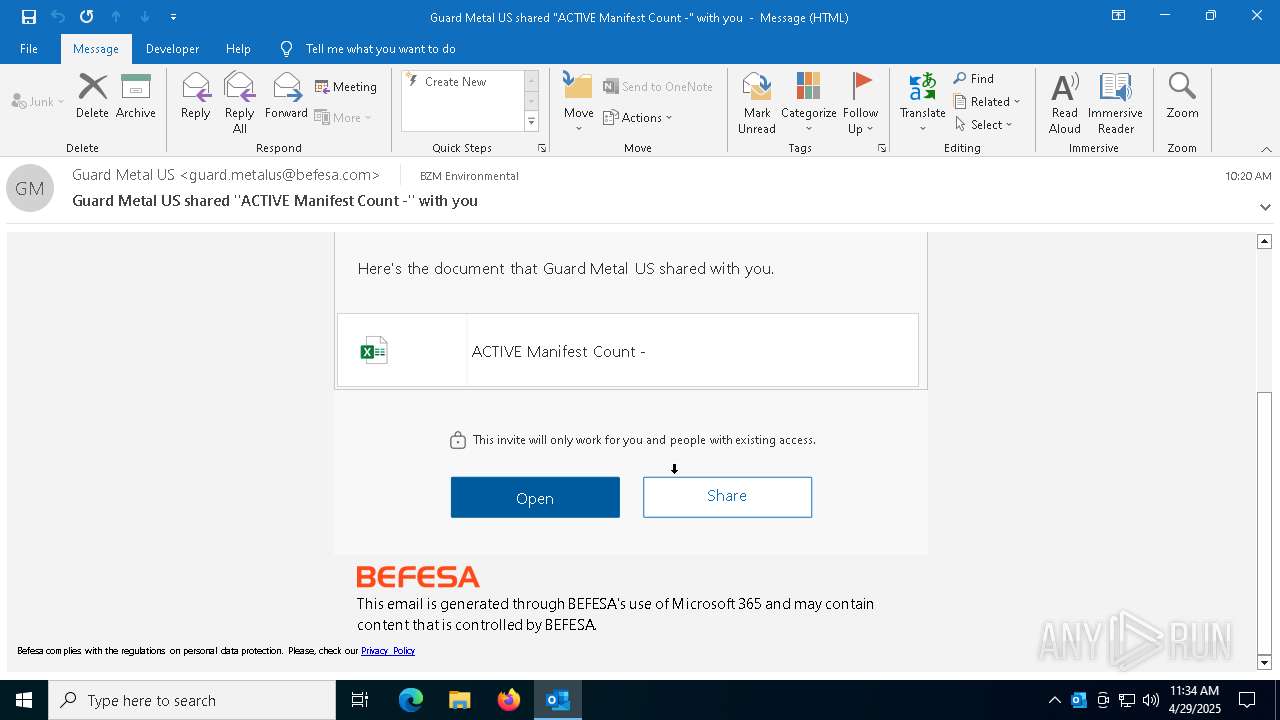This screenshot has height=720, width=1280.
Task: Launch Immersive Reader
Action: click(1115, 102)
